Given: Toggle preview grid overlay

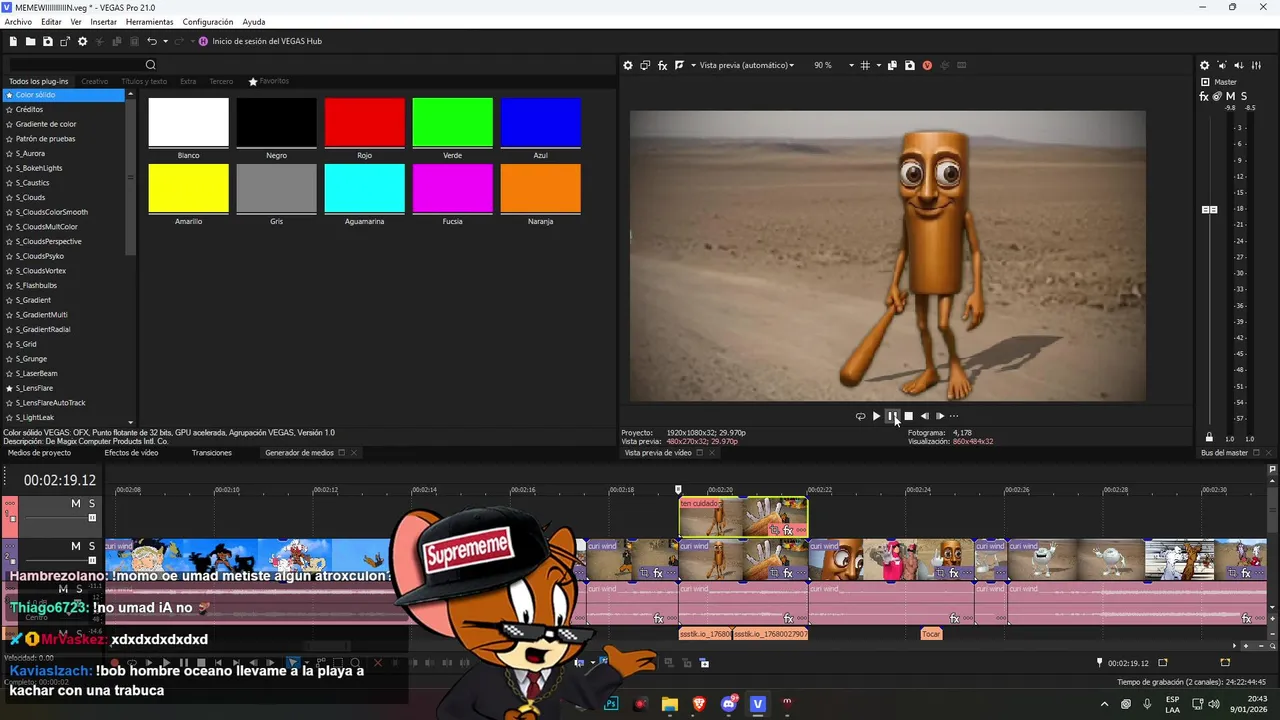Looking at the screenshot, I should click(x=865, y=65).
